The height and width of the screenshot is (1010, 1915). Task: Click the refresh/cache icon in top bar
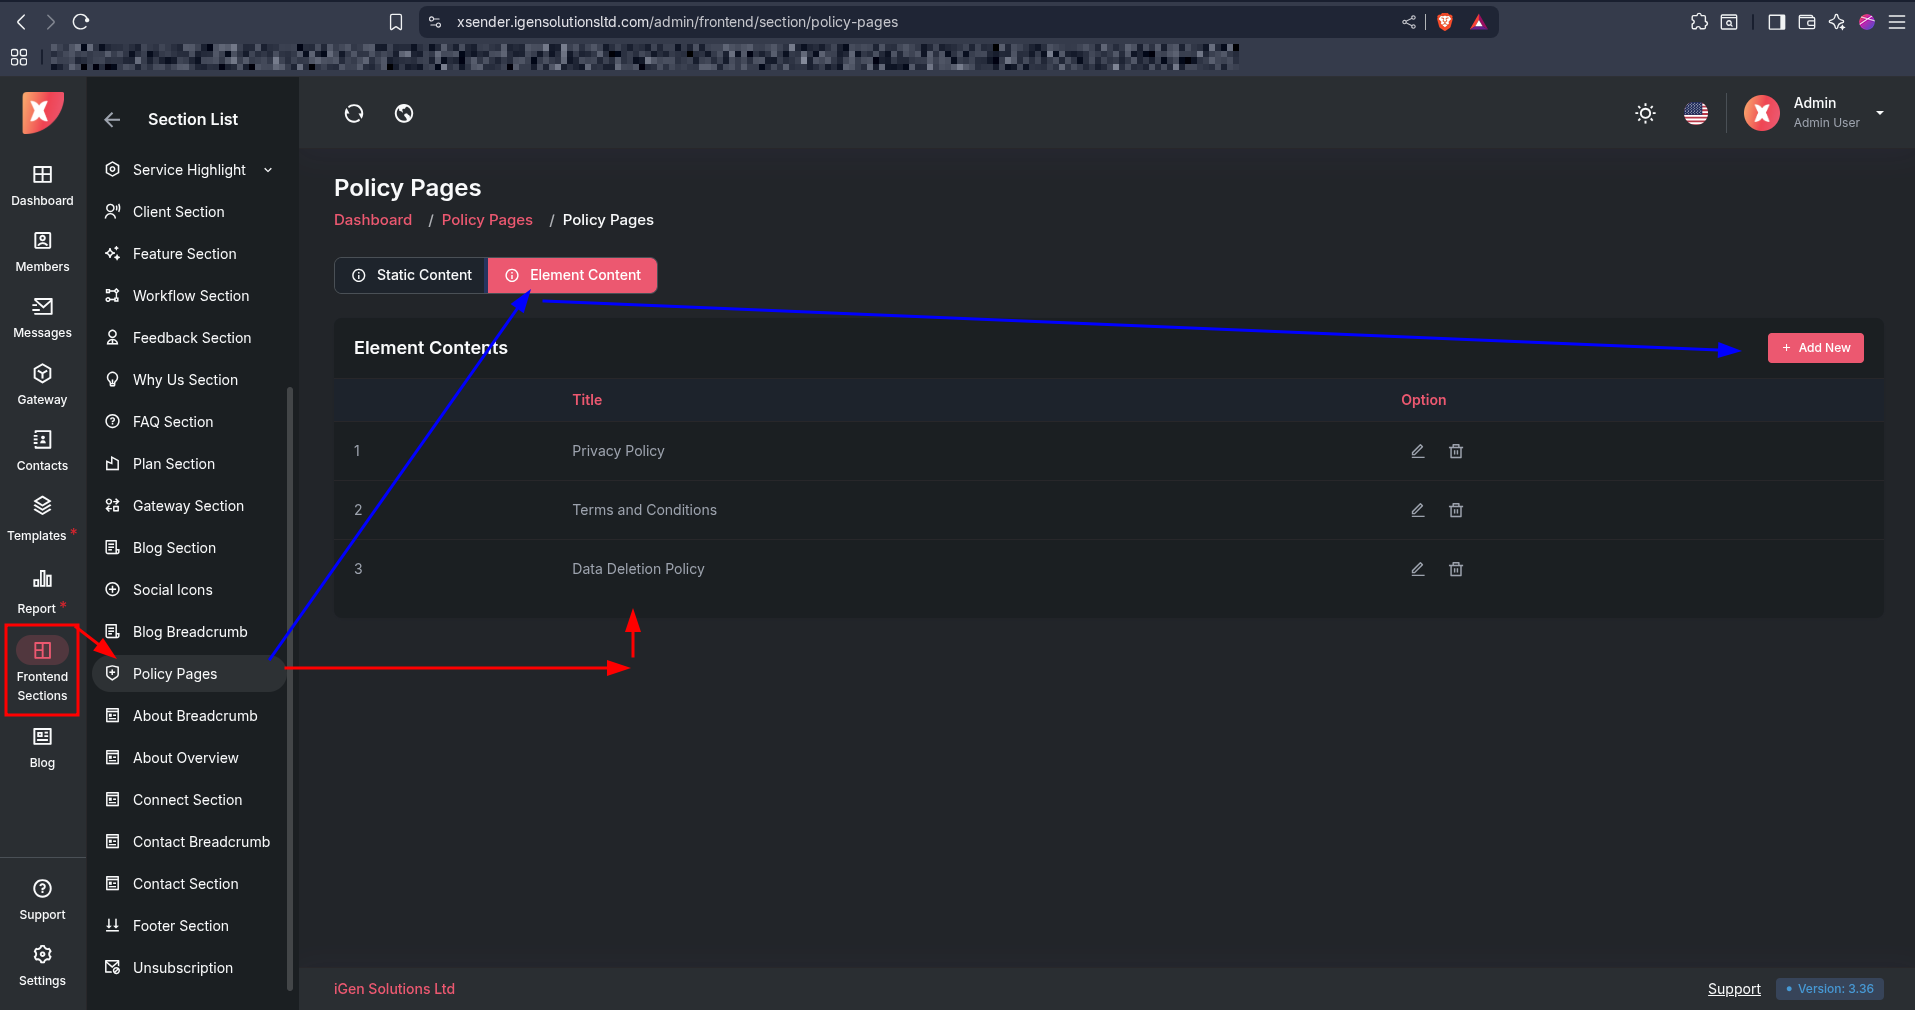click(354, 114)
